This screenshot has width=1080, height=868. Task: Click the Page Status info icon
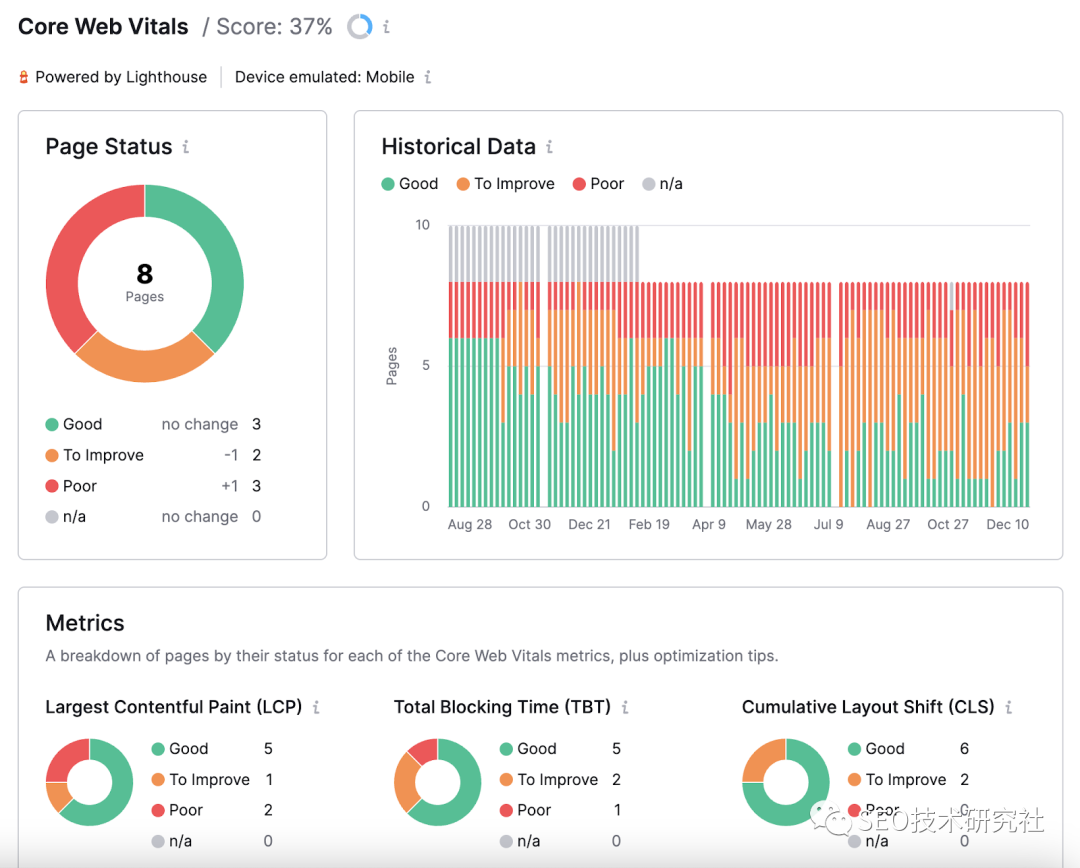186,147
